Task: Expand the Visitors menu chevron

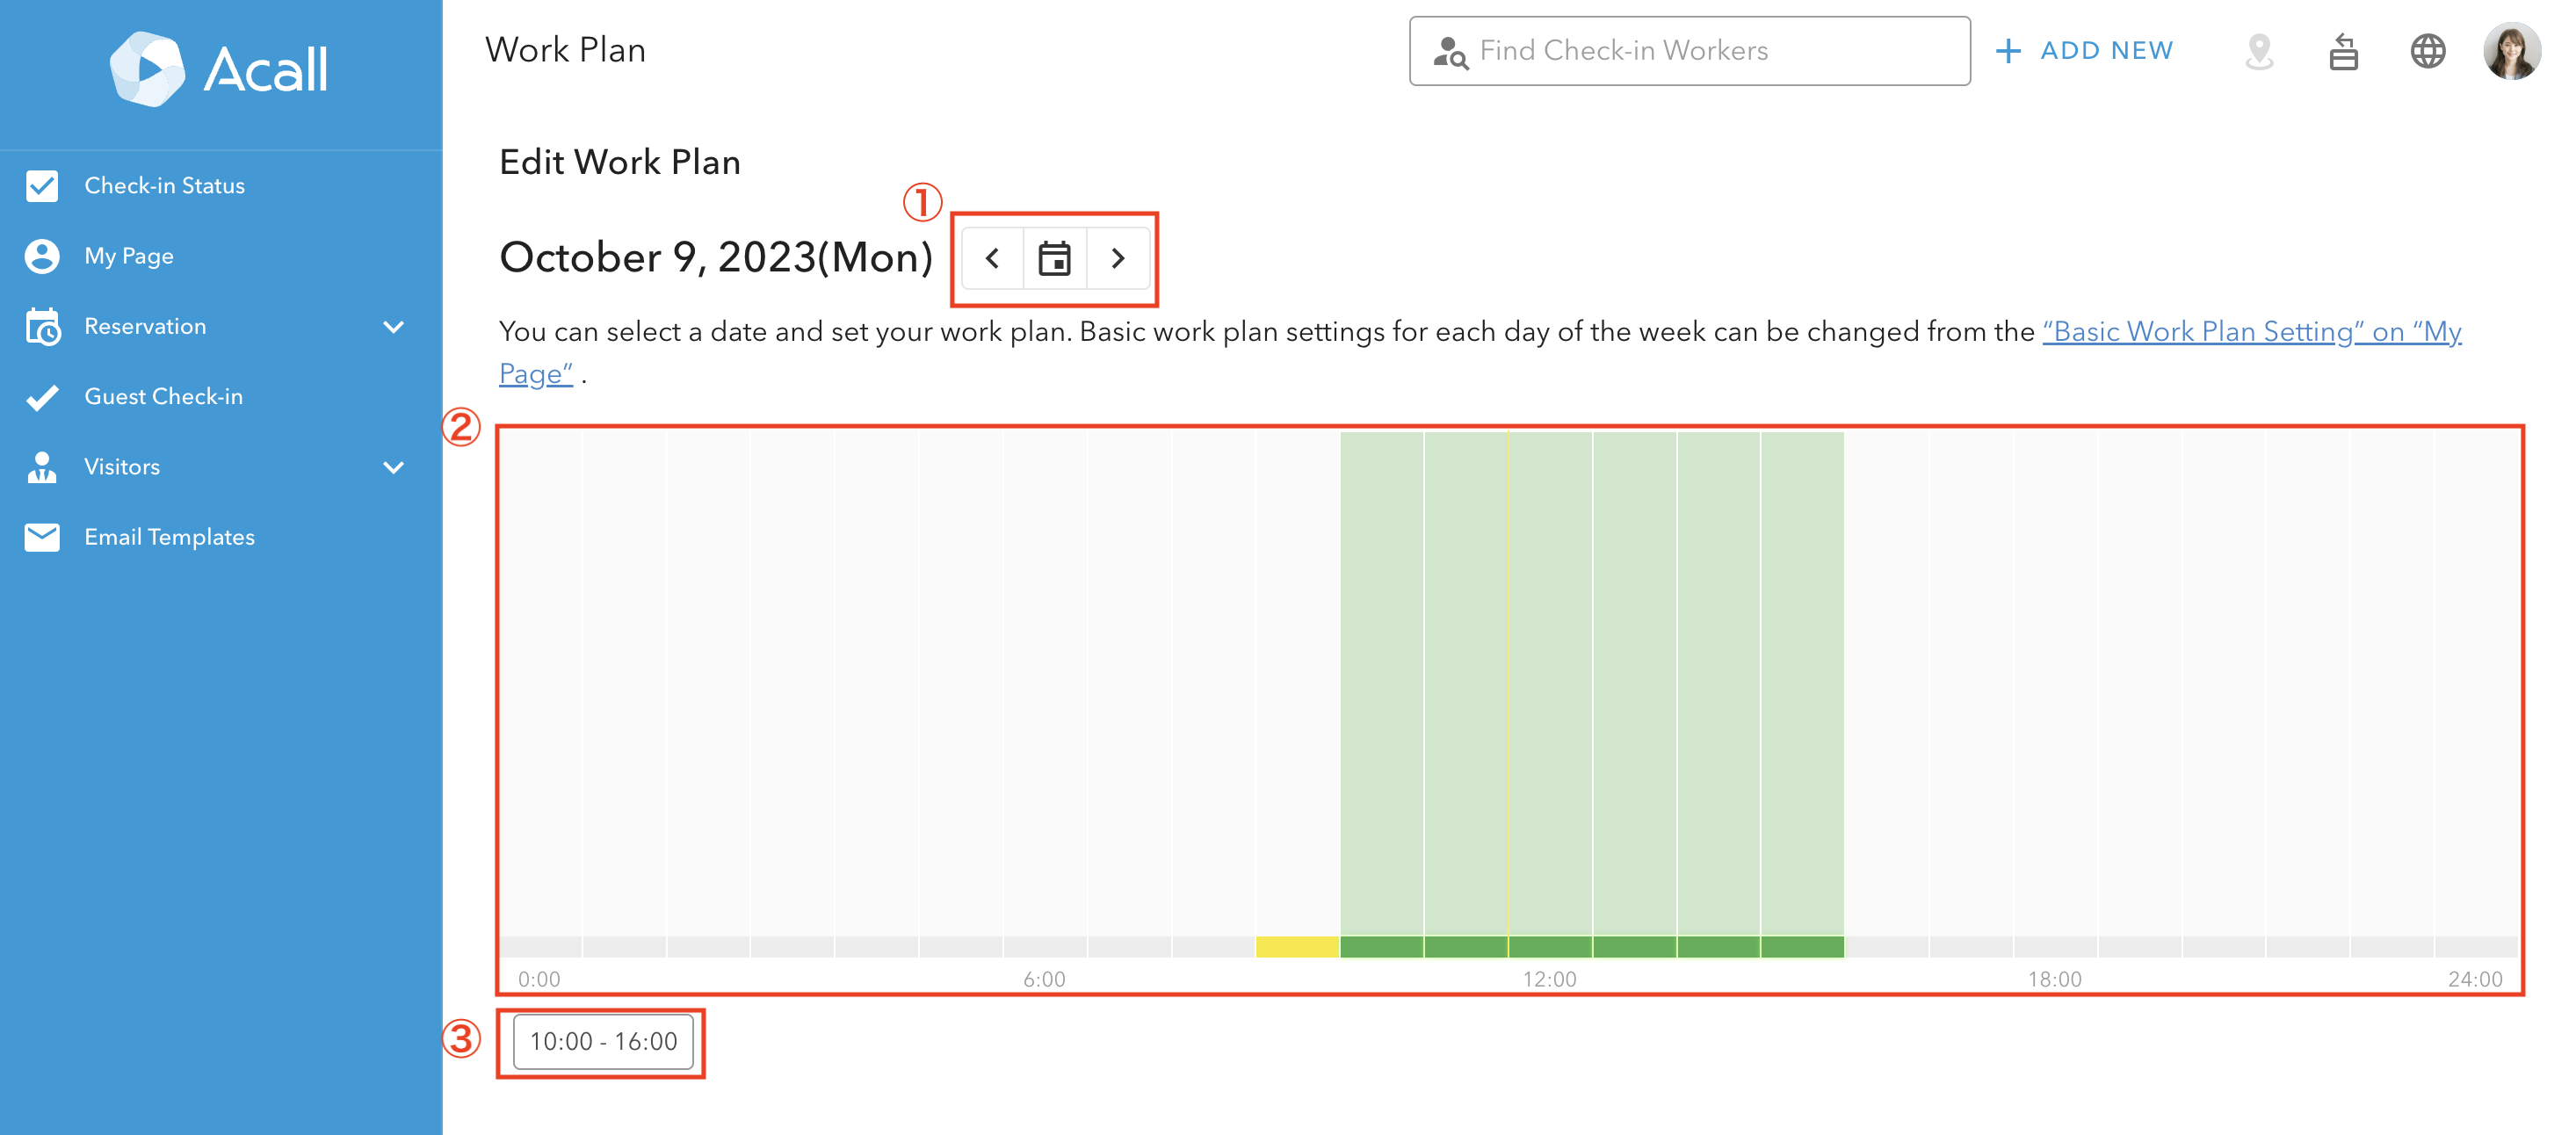Action: tap(394, 467)
